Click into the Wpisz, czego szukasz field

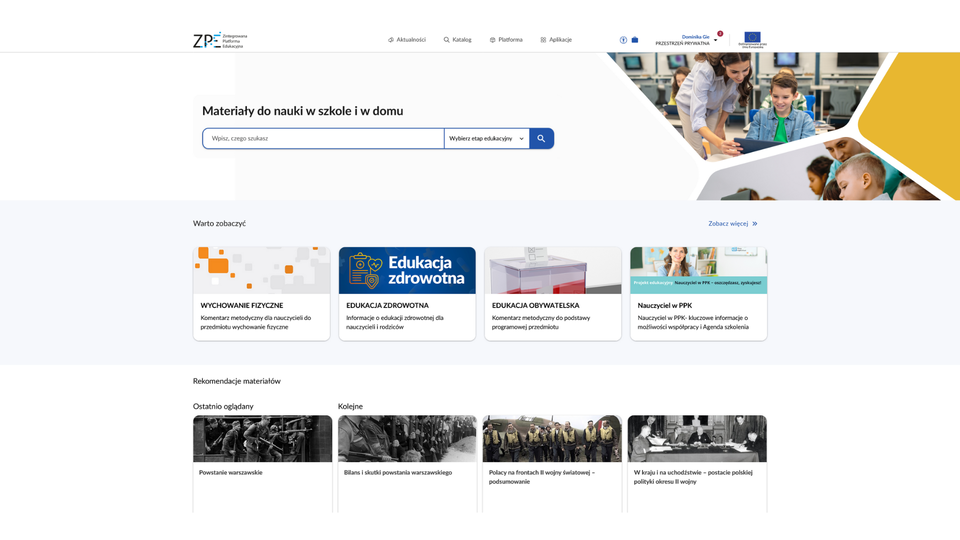pyautogui.click(x=323, y=139)
